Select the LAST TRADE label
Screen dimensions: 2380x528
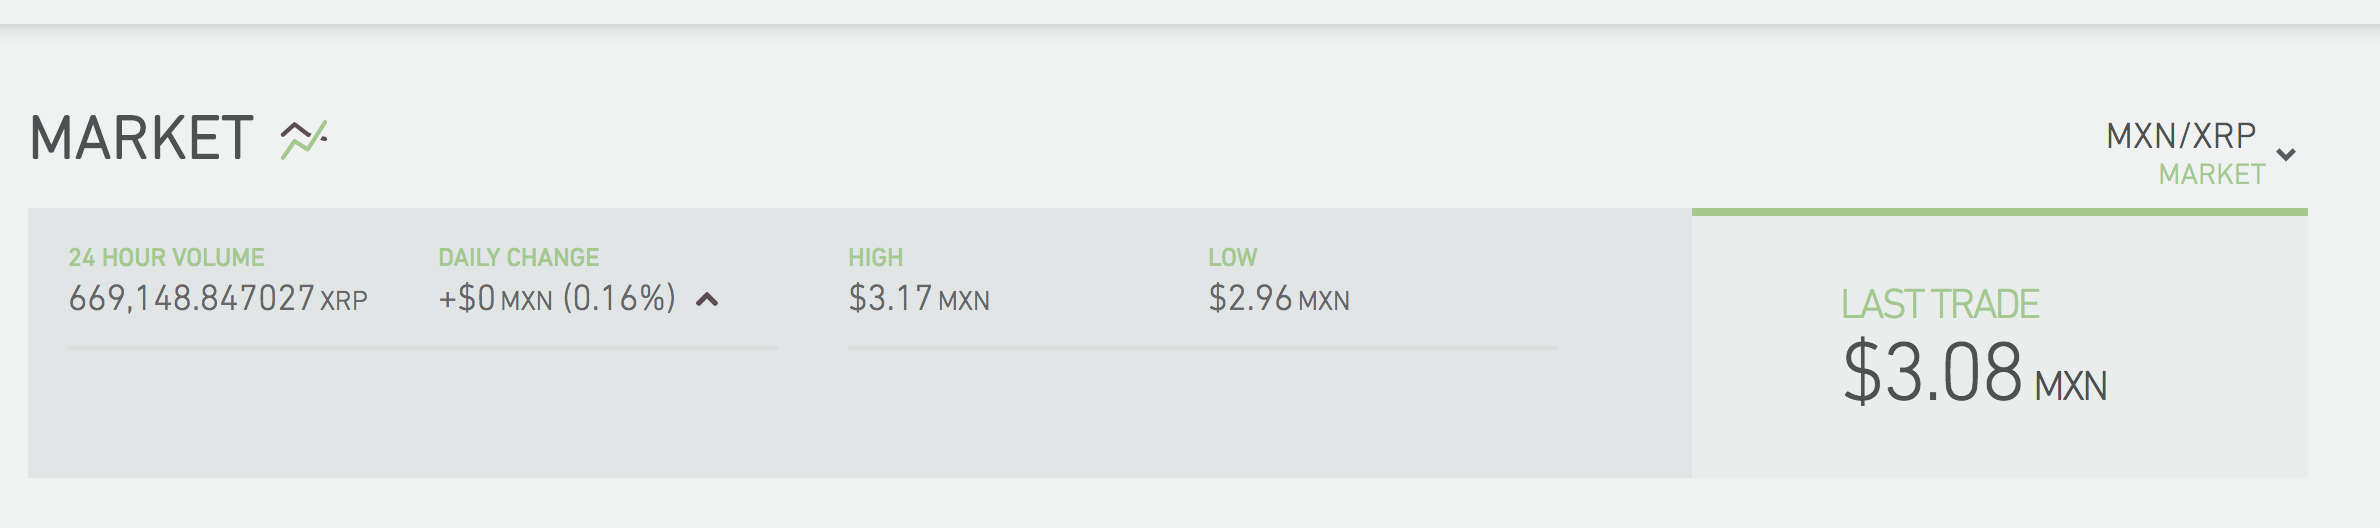(x=1940, y=304)
